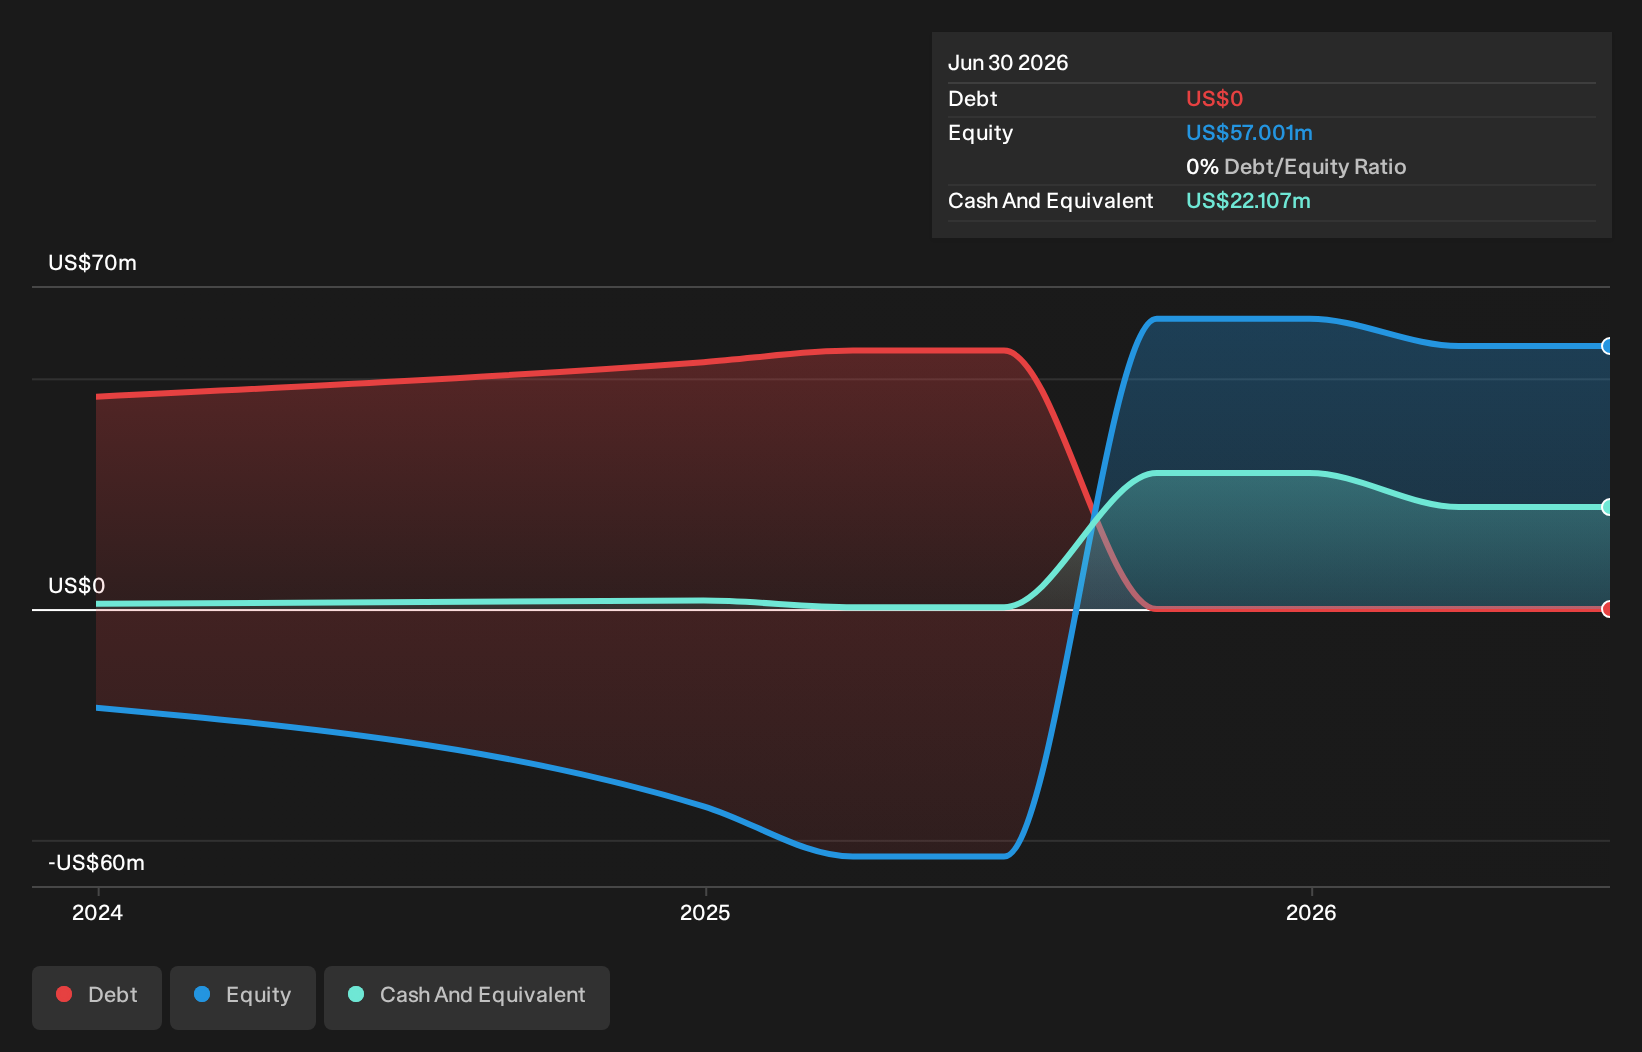
Task: Click the red US$0 debt value
Action: 1214,99
